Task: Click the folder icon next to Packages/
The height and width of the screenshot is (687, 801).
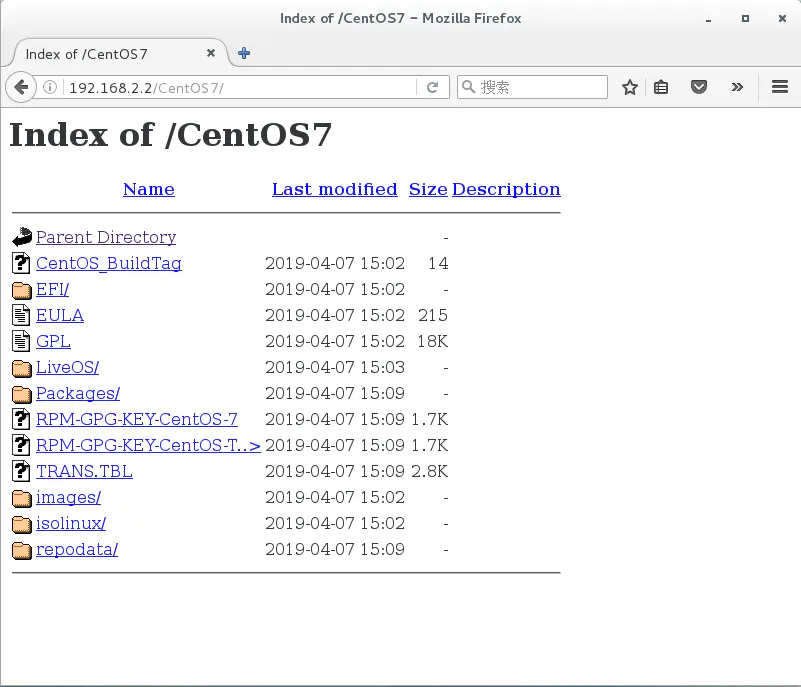Action: tap(21, 394)
